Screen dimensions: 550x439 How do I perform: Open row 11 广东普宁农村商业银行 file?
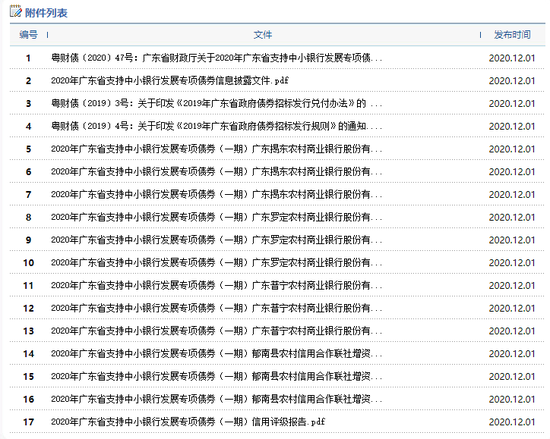coord(216,285)
